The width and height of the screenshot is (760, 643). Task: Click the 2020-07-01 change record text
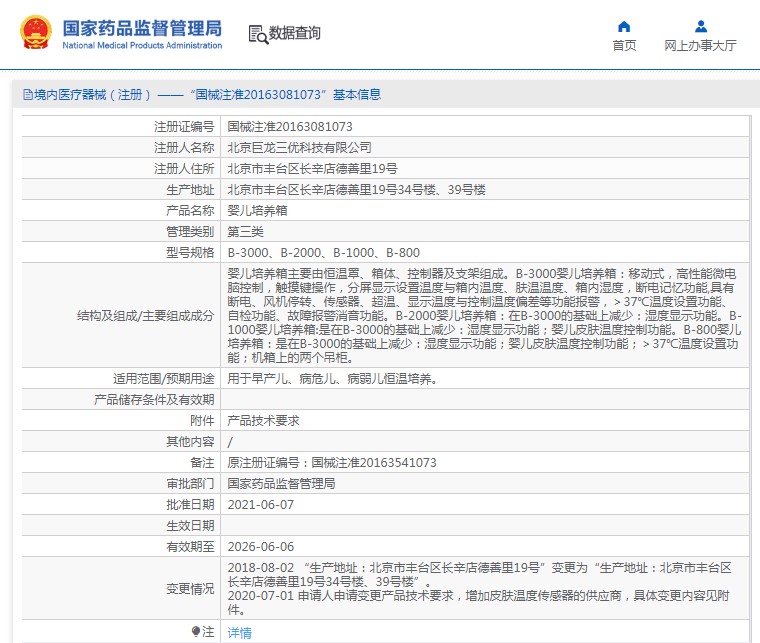tap(478, 602)
